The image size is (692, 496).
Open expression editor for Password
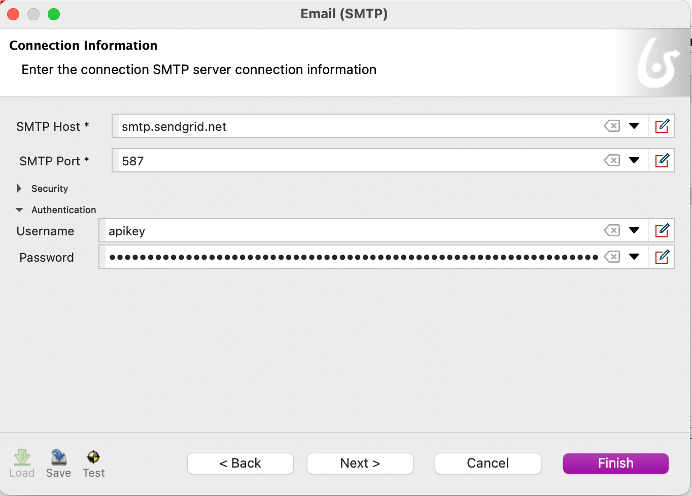(662, 257)
